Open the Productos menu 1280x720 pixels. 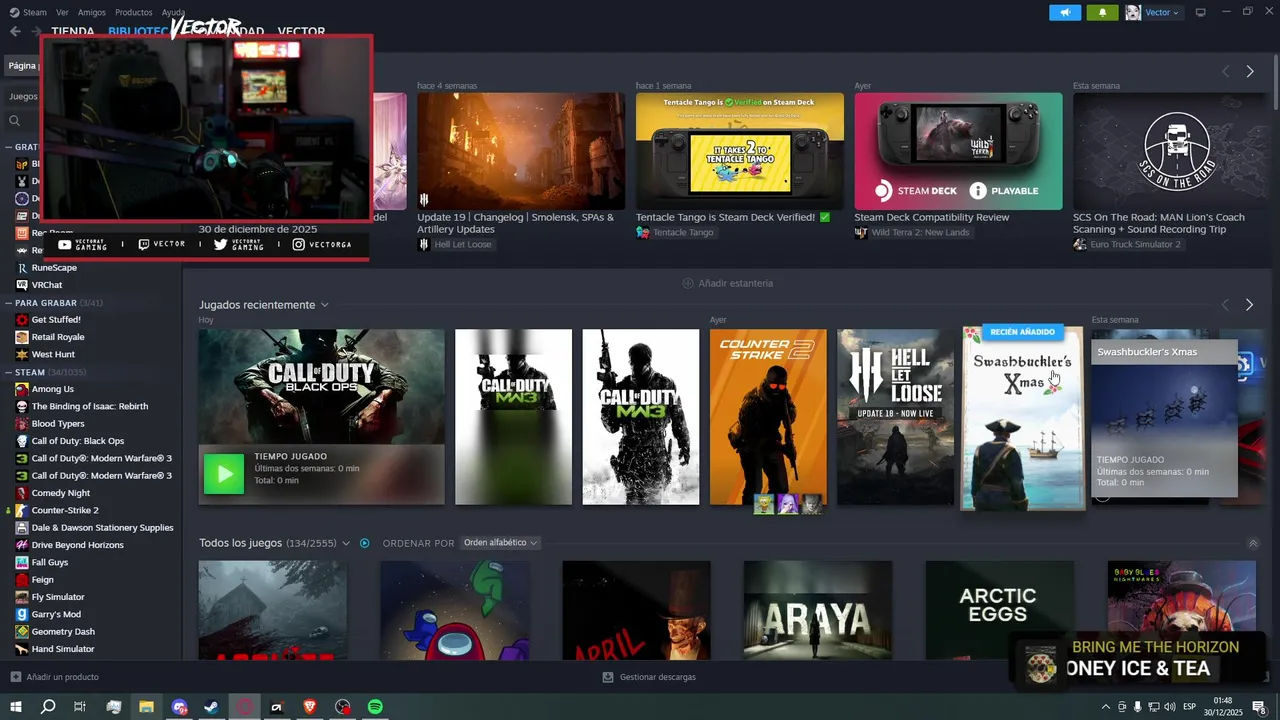click(134, 12)
